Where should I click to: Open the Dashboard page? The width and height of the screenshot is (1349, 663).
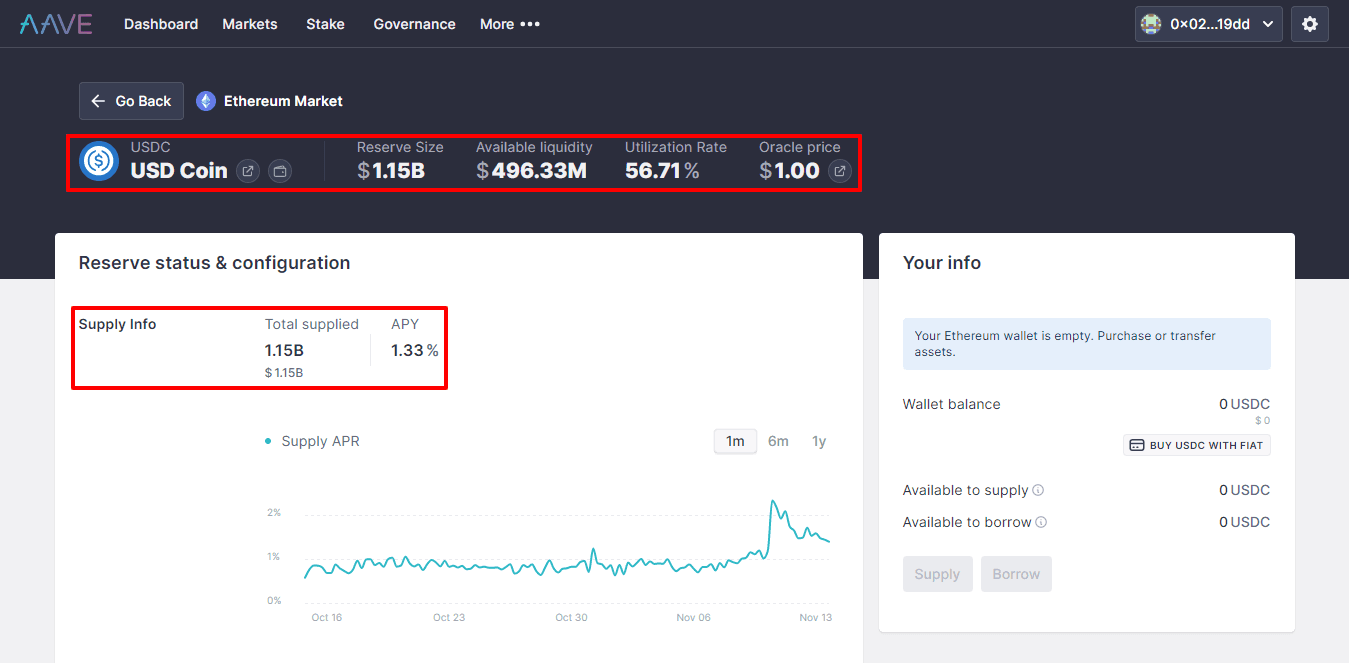[161, 24]
